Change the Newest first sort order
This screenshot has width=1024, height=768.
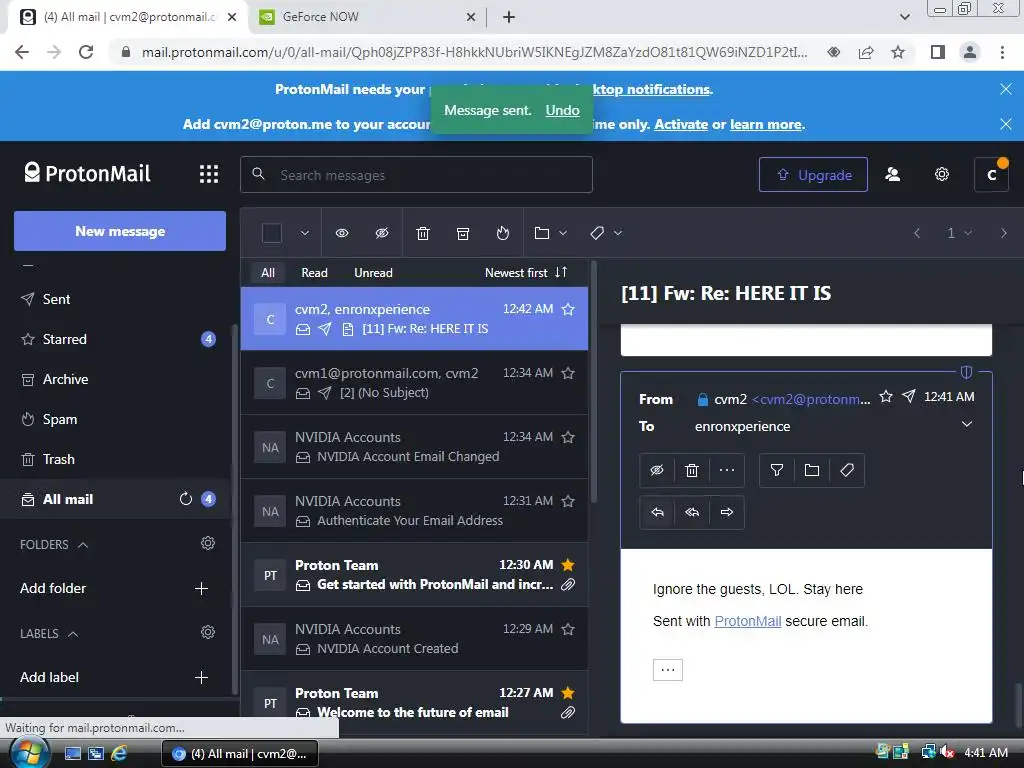coord(526,273)
